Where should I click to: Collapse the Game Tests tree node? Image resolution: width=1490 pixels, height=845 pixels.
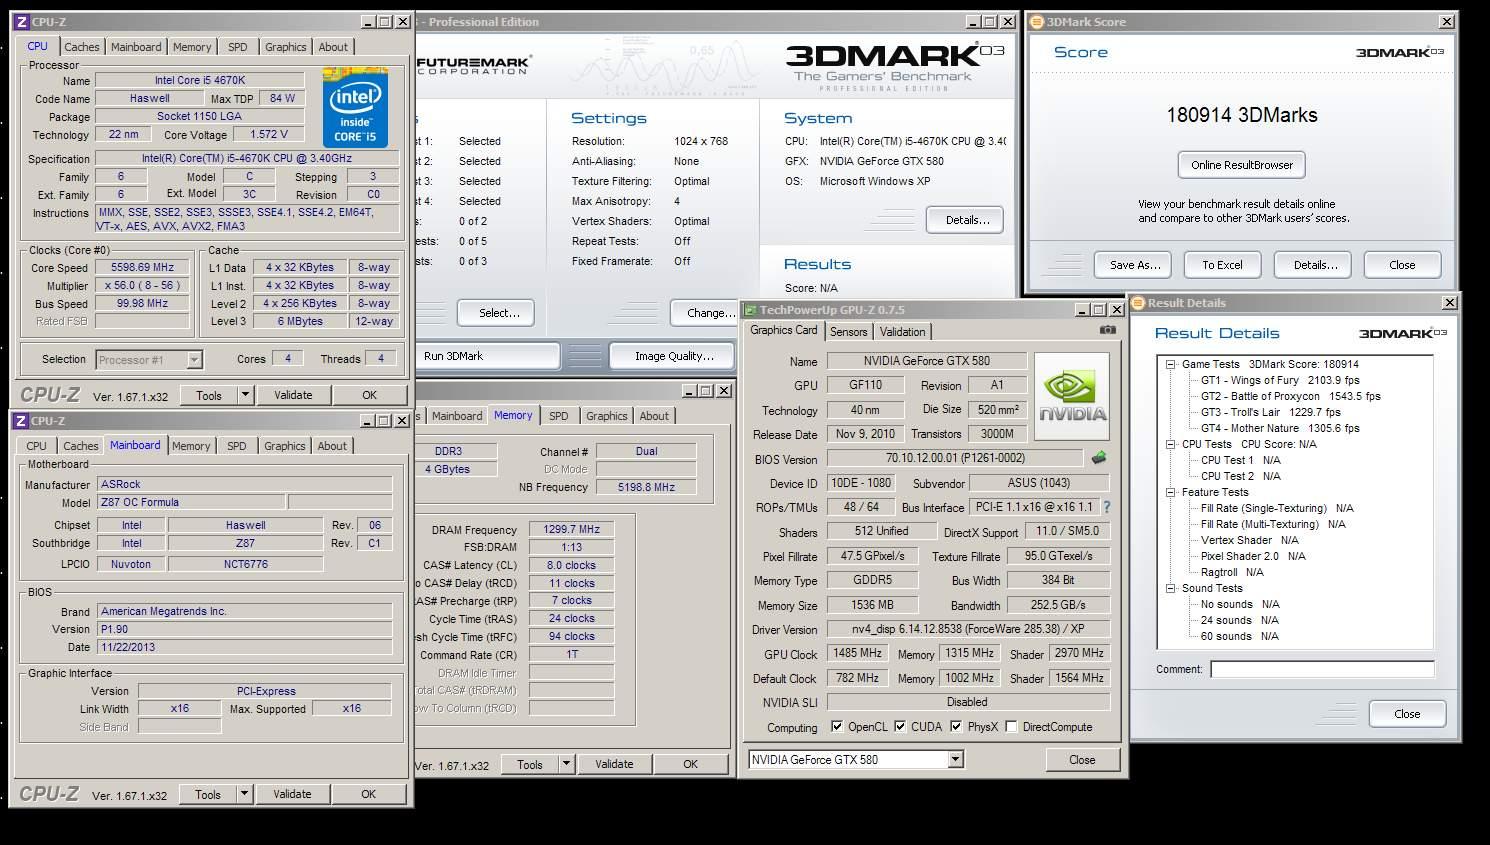1170,364
